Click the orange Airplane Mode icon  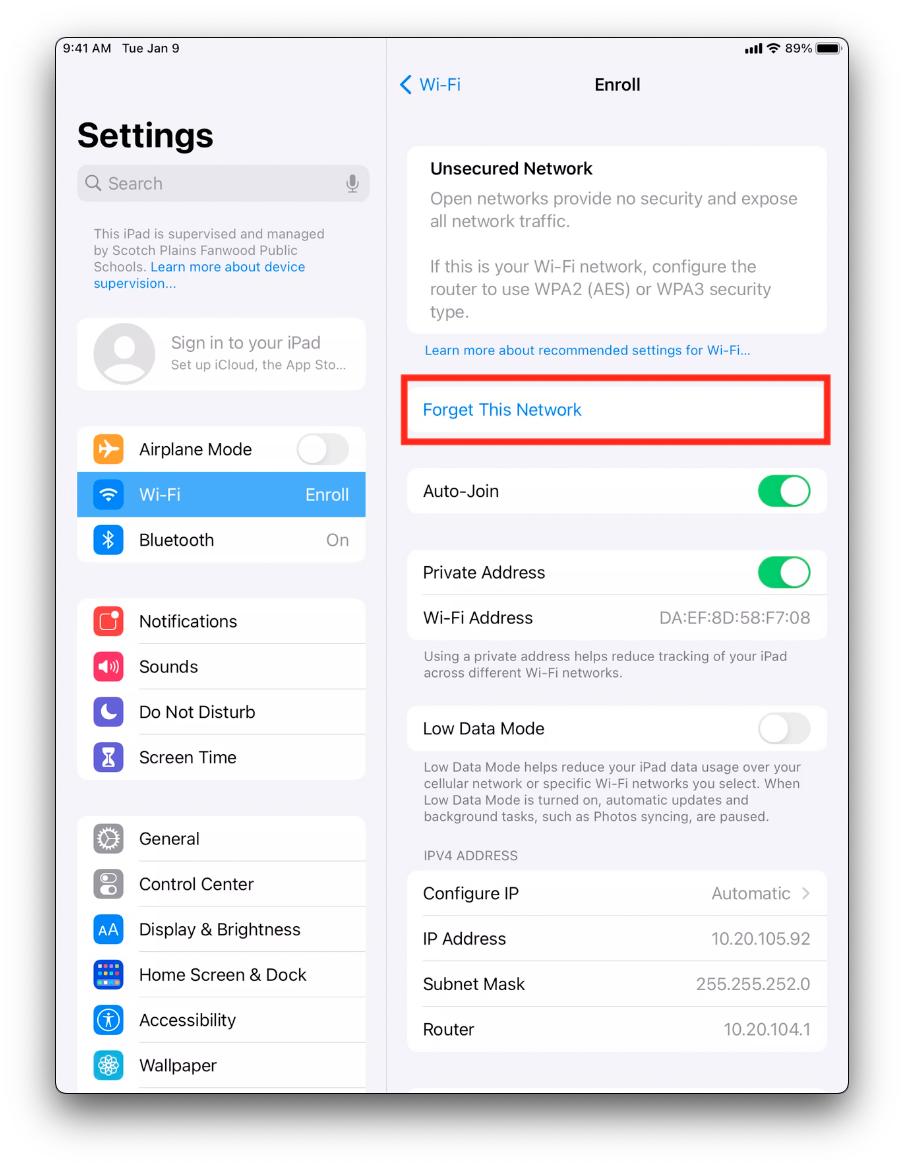[109, 449]
